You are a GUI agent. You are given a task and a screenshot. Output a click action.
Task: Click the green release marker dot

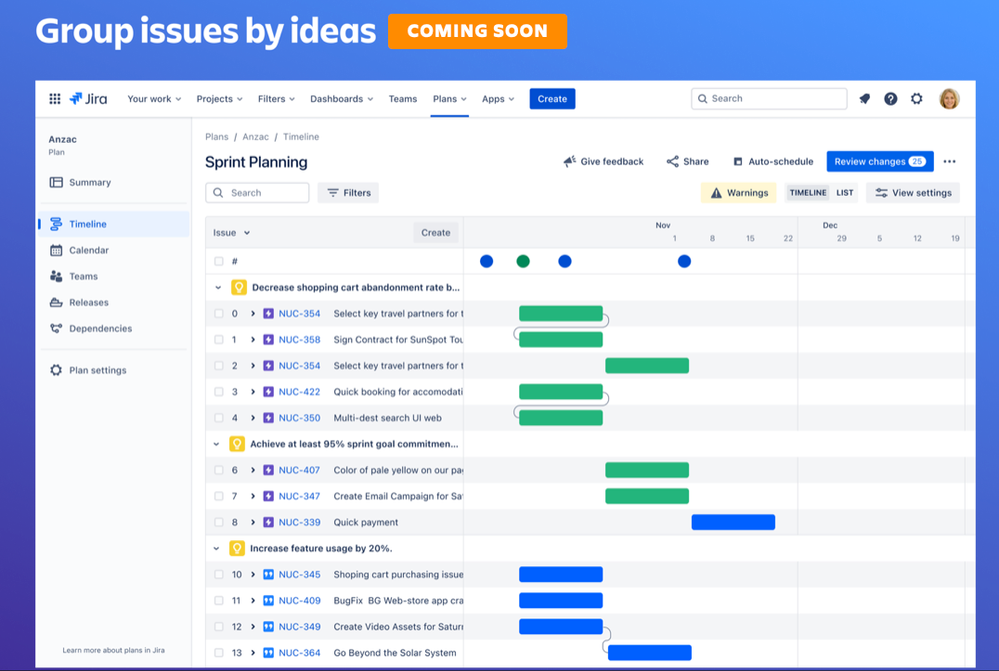click(x=523, y=261)
